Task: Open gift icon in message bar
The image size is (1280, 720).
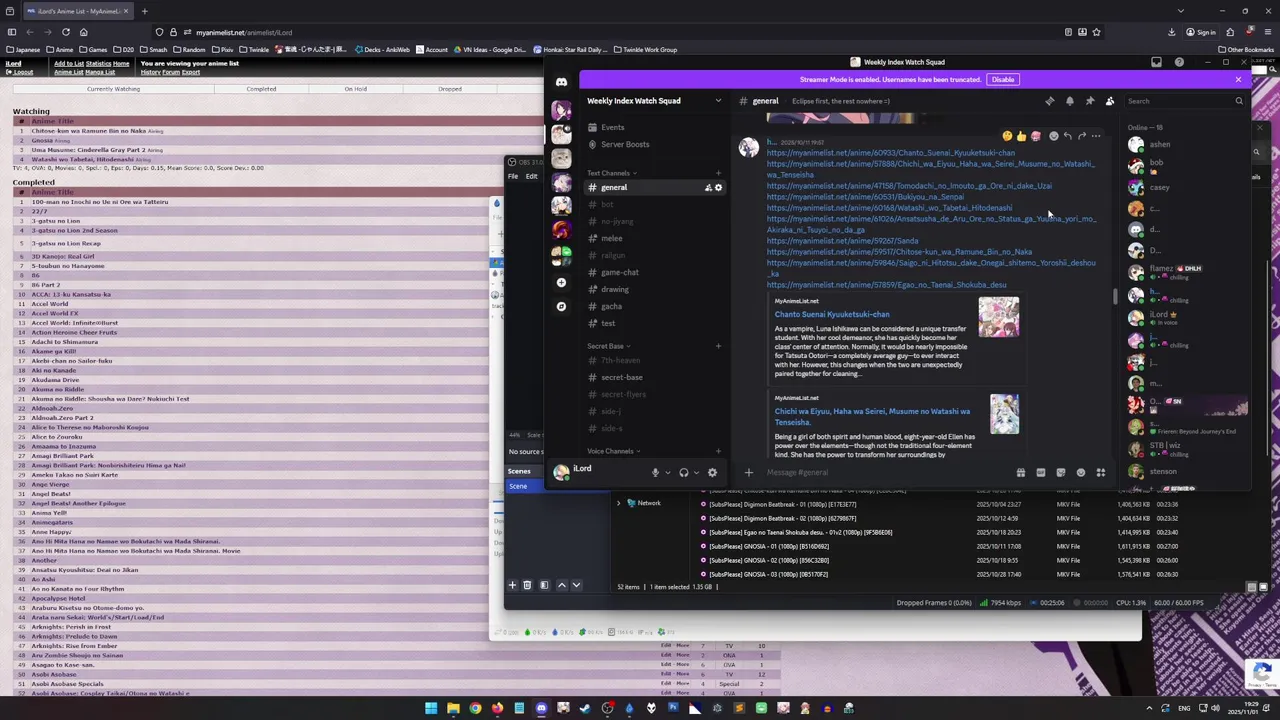Action: pos(1020,473)
